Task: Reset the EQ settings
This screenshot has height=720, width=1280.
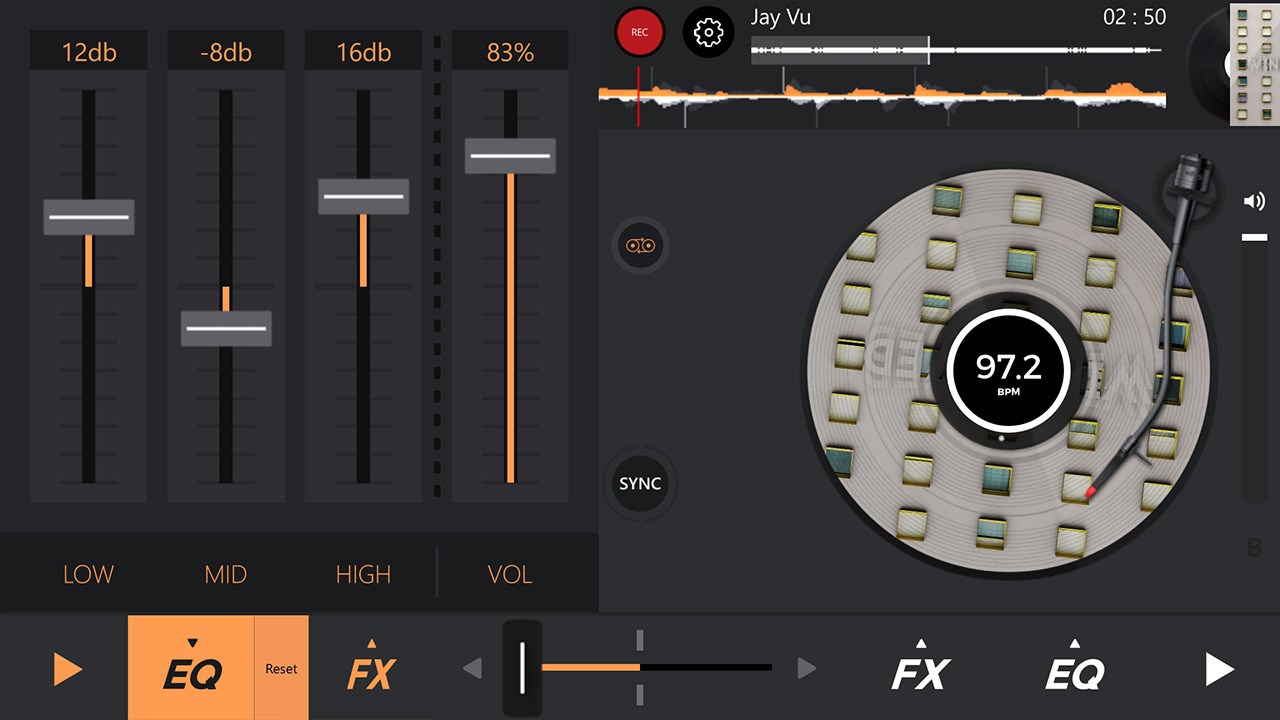Action: tap(281, 668)
